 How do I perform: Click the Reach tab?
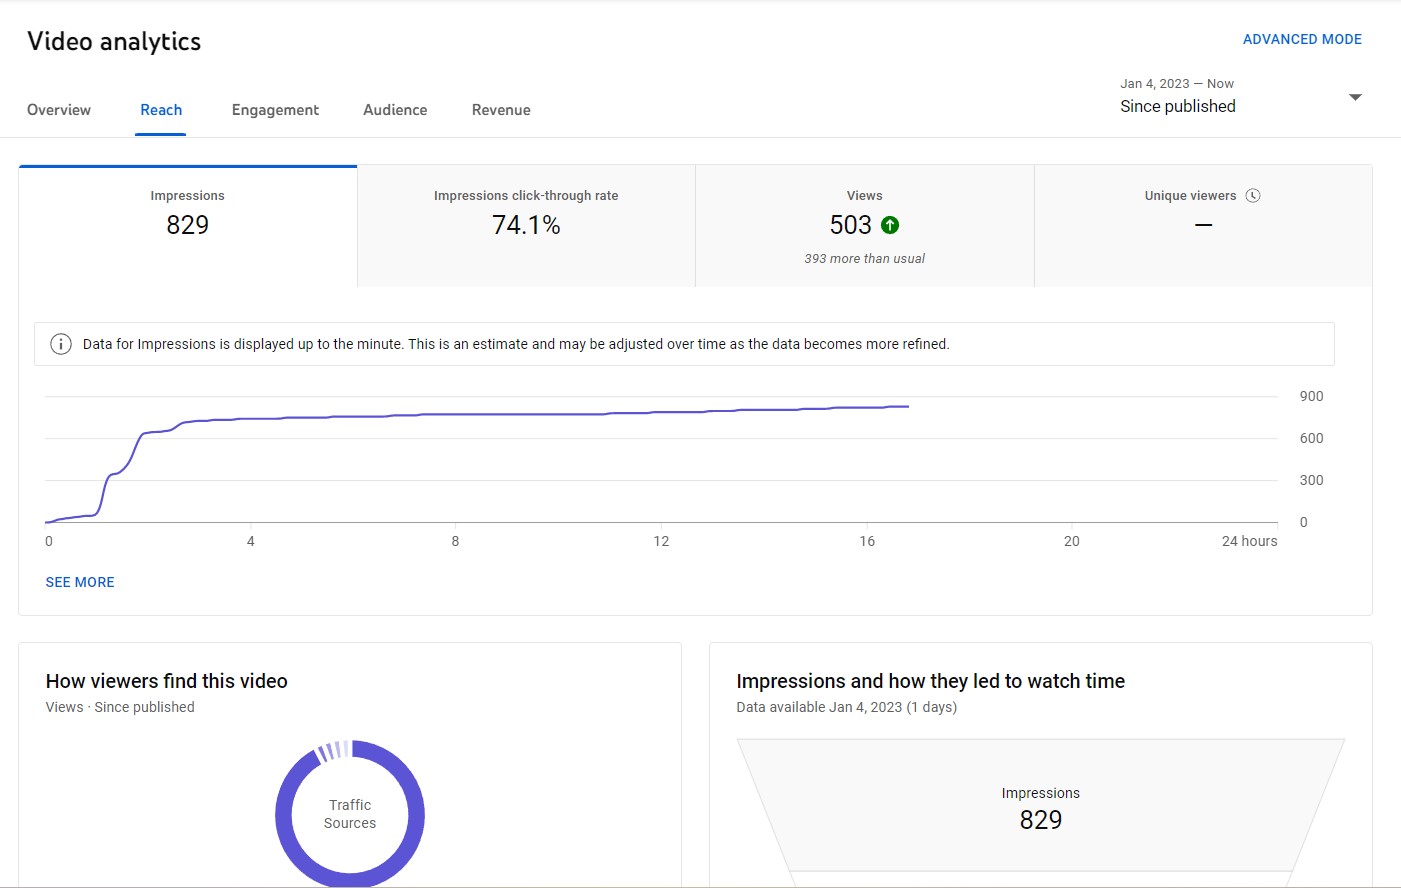161,110
